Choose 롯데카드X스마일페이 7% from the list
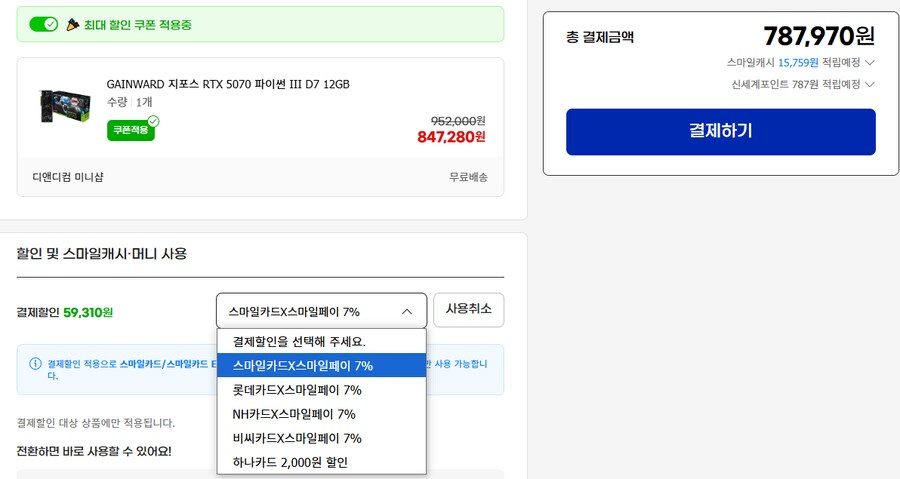Image resolution: width=900 pixels, height=479 pixels. point(321,390)
